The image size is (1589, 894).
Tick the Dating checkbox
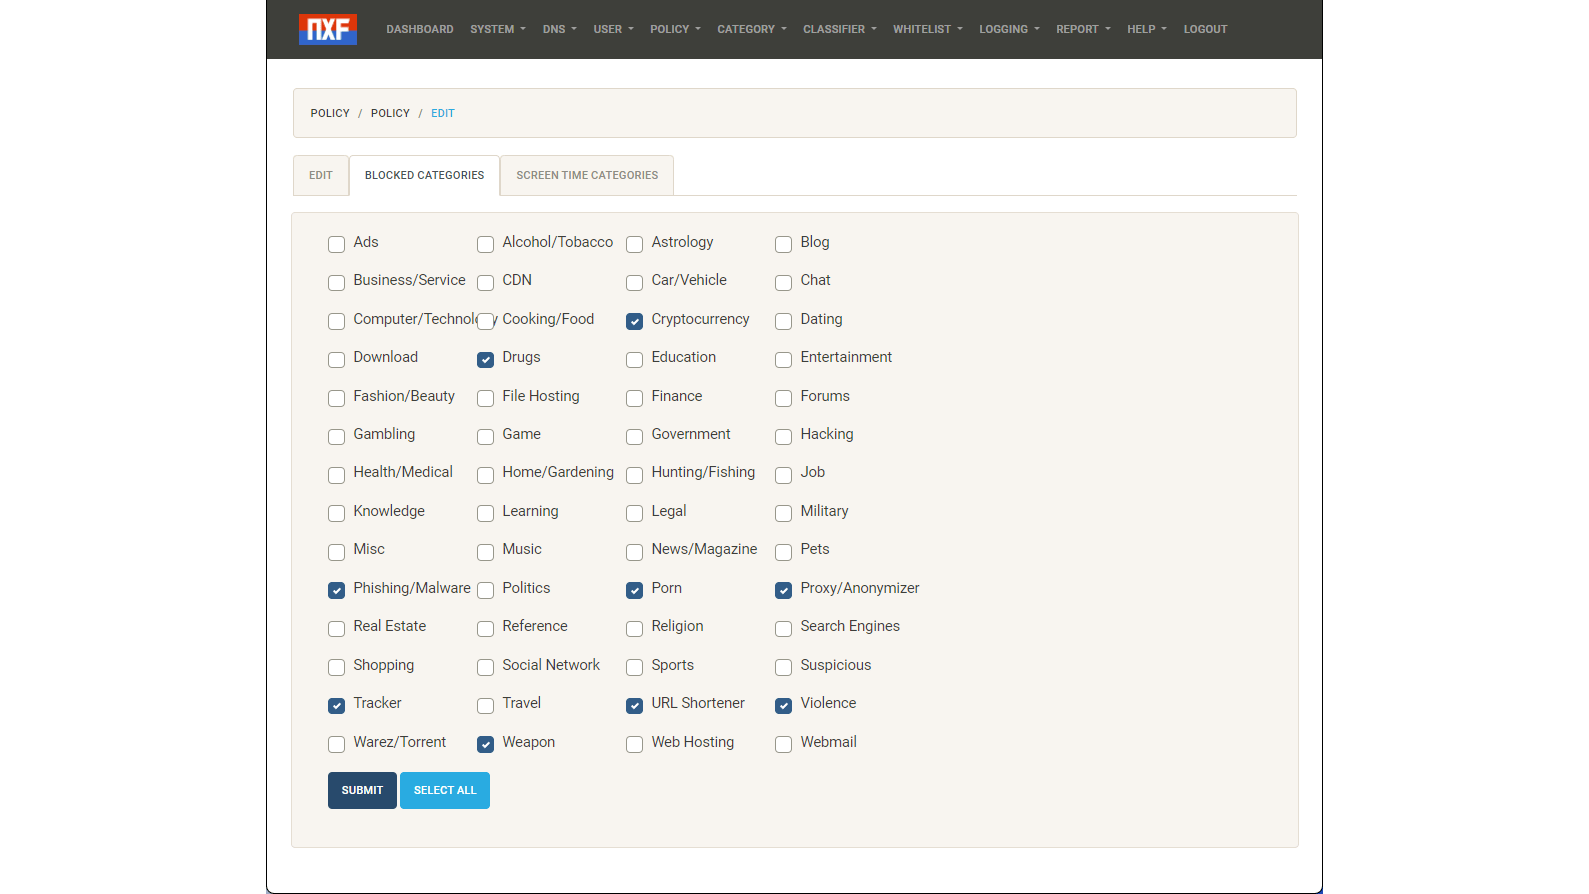tap(784, 321)
